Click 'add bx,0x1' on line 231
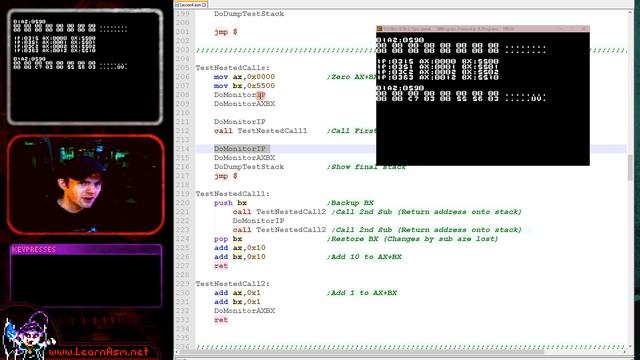 (x=237, y=302)
